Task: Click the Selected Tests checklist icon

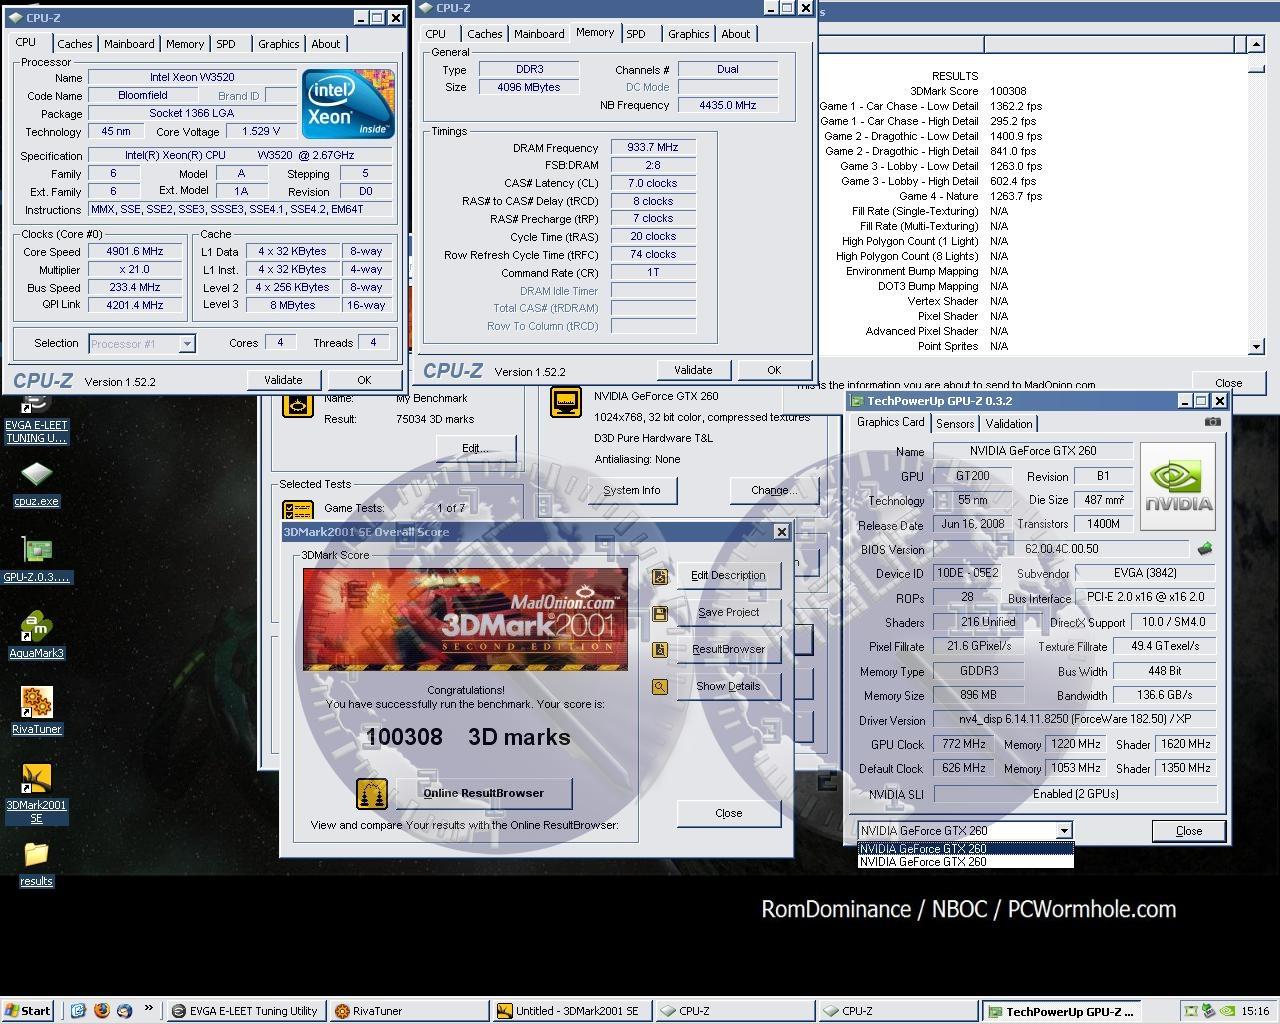Action: coord(298,508)
